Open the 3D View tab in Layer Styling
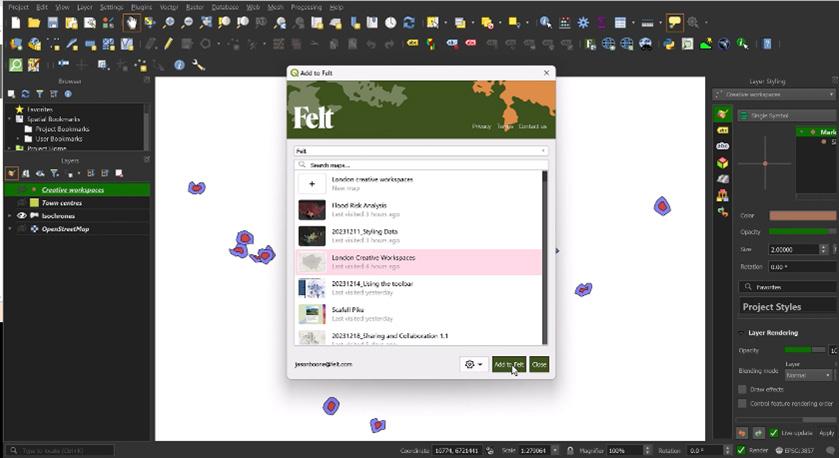The height and width of the screenshot is (458, 839). 722,162
